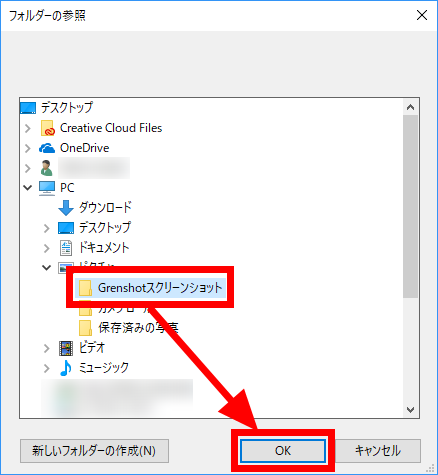Viewport: 438px width, 475px height.
Task: Select the ダウンロード label
Action: point(105,208)
